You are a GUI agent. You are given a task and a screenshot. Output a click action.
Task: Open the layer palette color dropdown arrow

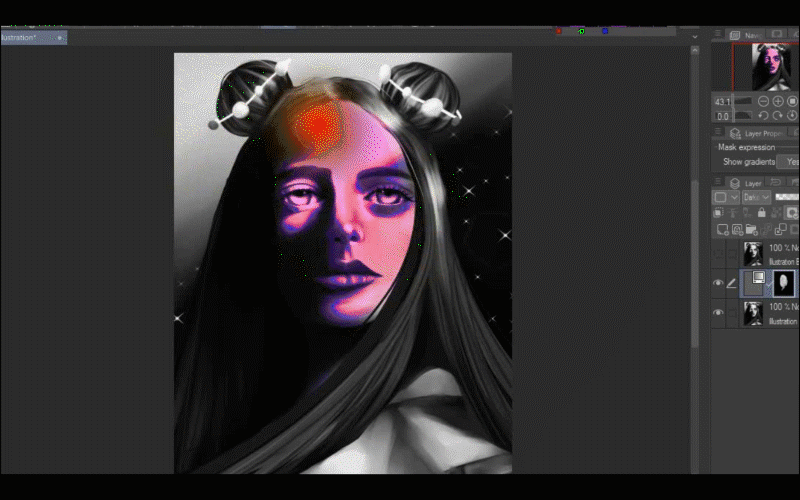click(x=734, y=197)
